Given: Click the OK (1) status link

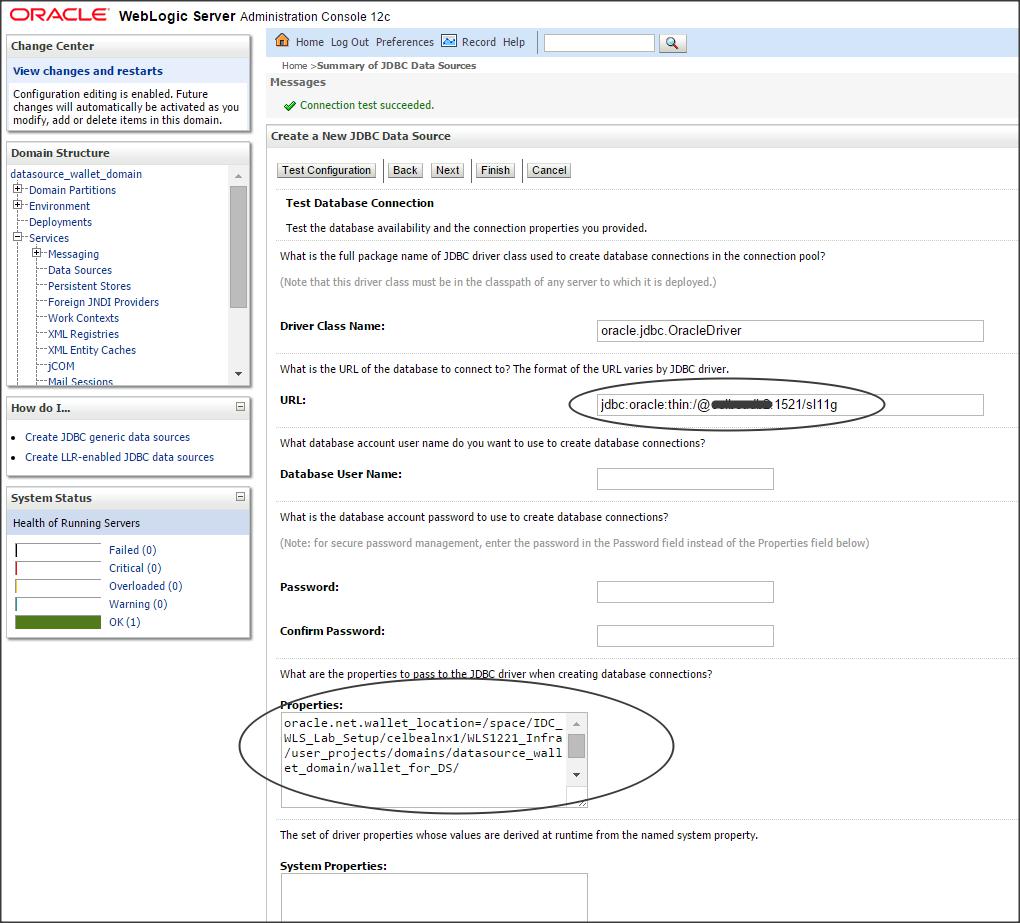Looking at the screenshot, I should (x=124, y=622).
